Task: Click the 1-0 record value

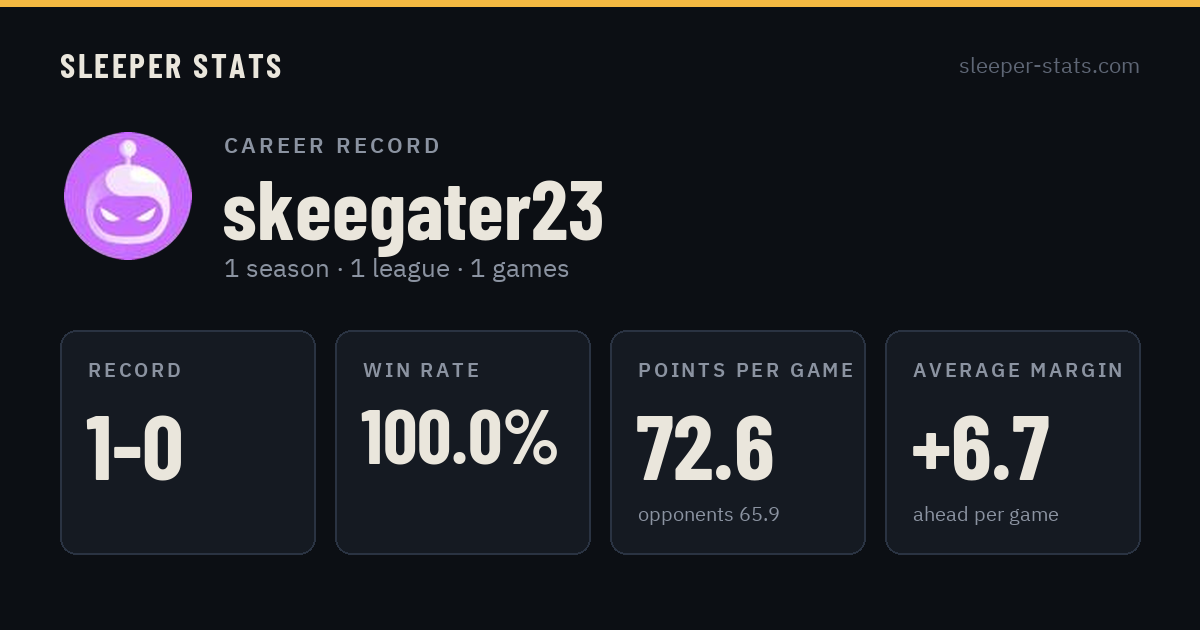Action: pyautogui.click(x=134, y=448)
